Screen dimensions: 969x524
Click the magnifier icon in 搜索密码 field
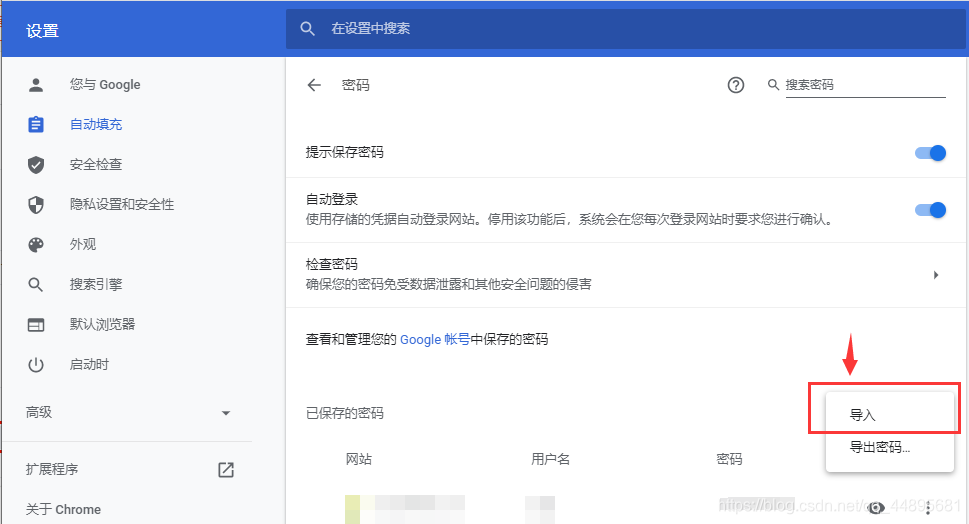tap(773, 85)
